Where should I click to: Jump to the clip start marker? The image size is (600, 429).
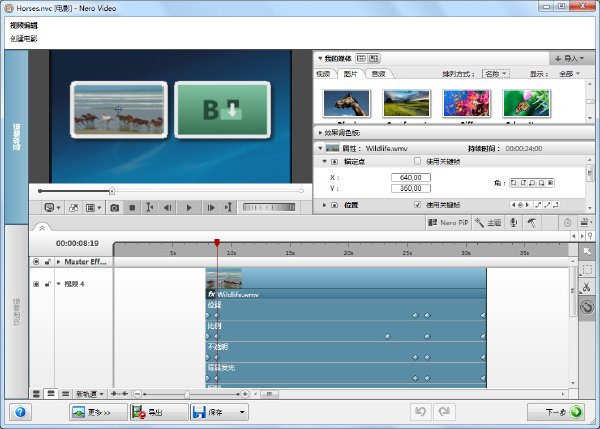pyautogui.click(x=150, y=207)
